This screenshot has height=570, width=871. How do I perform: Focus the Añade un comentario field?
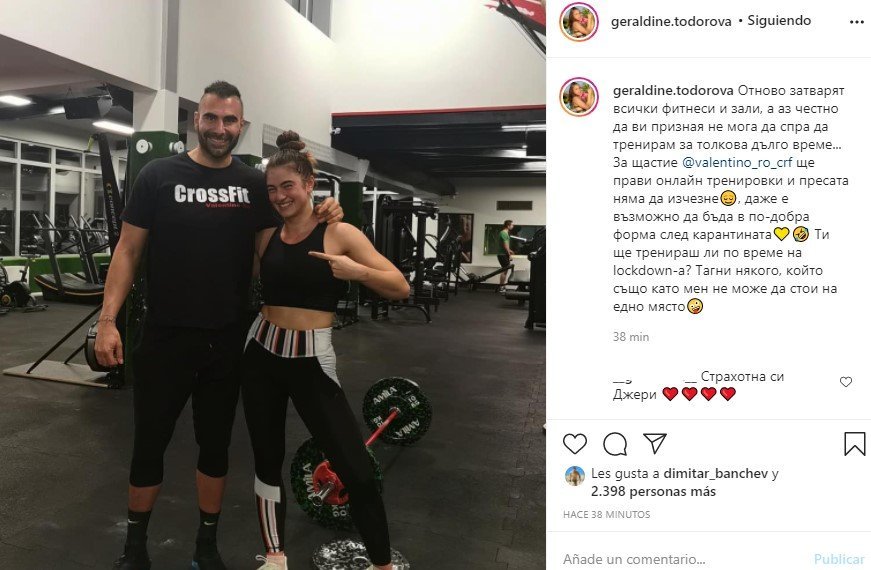(683, 558)
